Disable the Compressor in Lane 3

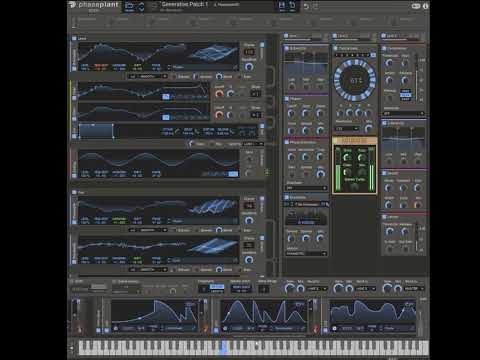pyautogui.click(x=384, y=48)
